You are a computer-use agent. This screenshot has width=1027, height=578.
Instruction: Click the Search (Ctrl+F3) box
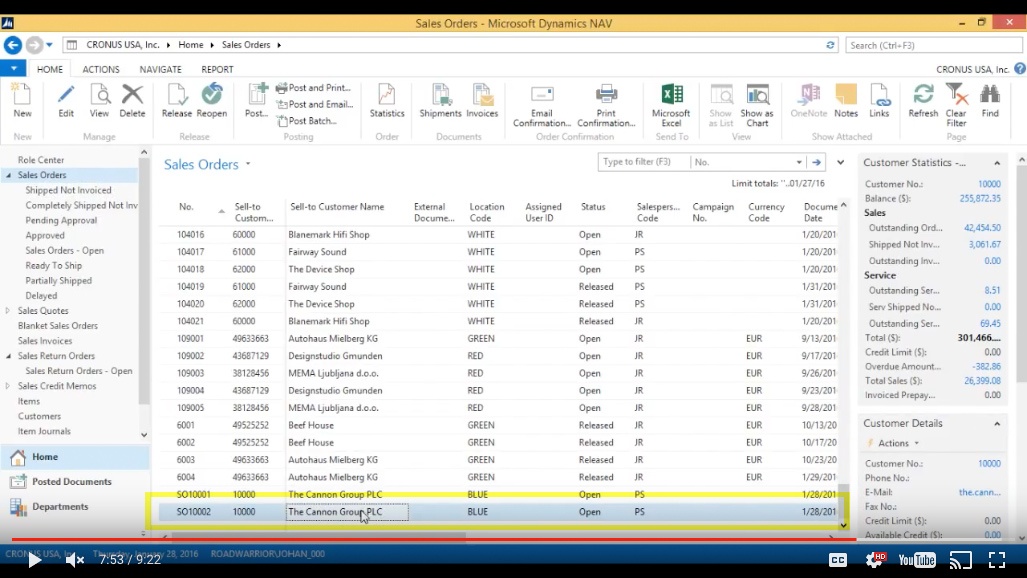click(x=933, y=45)
